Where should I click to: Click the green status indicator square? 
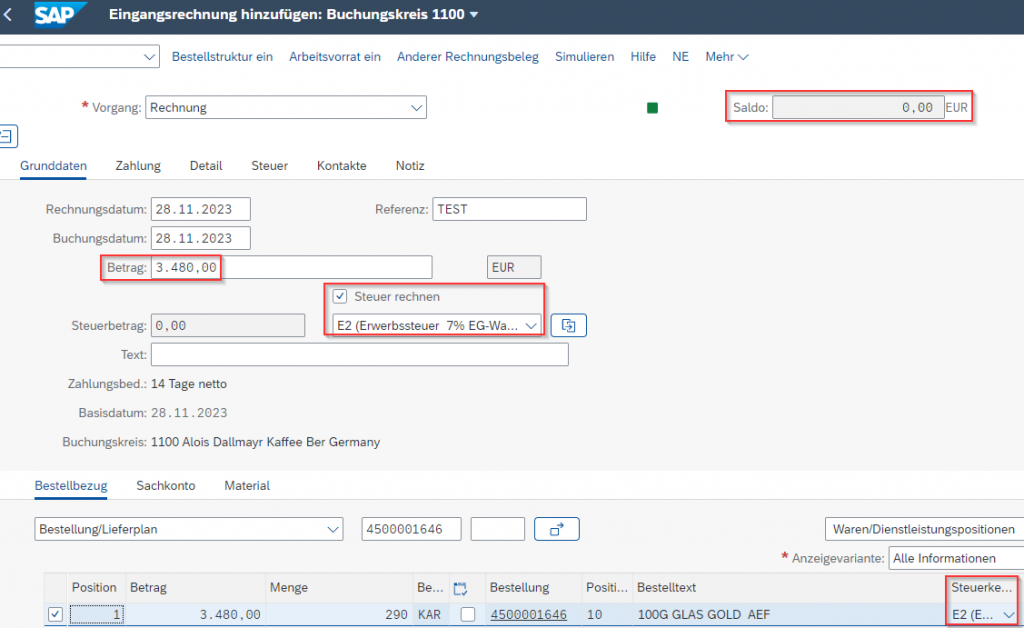click(652, 108)
